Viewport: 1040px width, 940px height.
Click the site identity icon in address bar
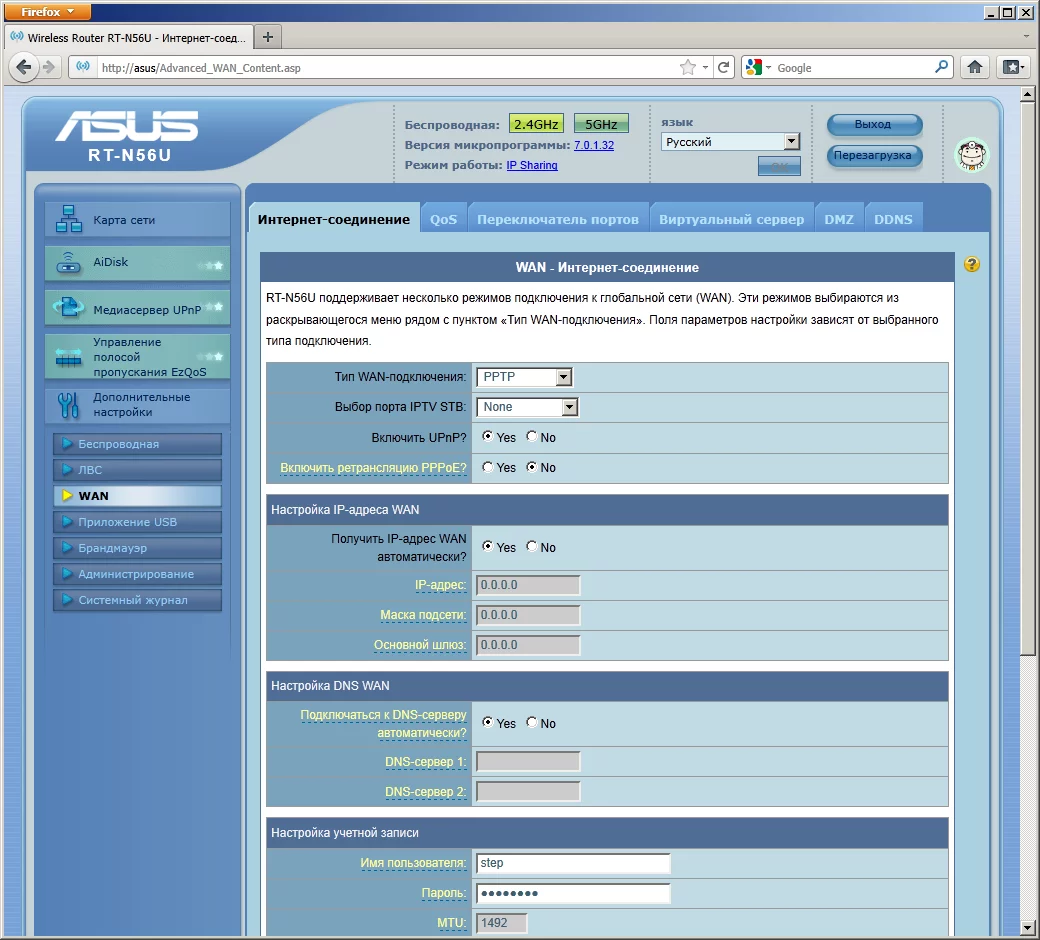tap(83, 67)
